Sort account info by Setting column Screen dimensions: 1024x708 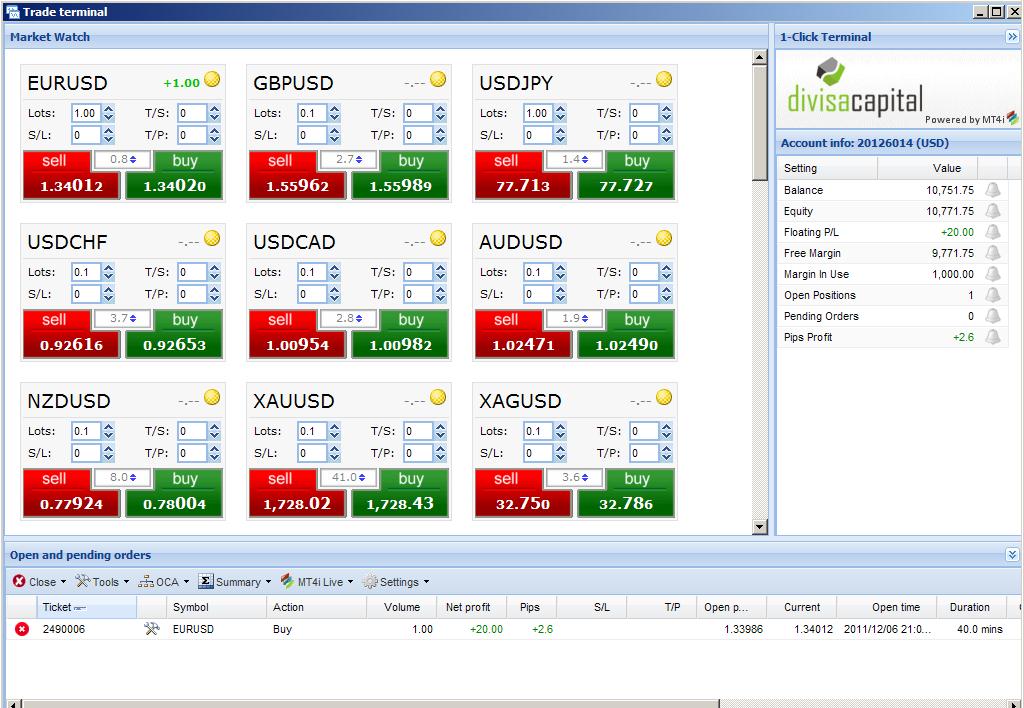(827, 169)
